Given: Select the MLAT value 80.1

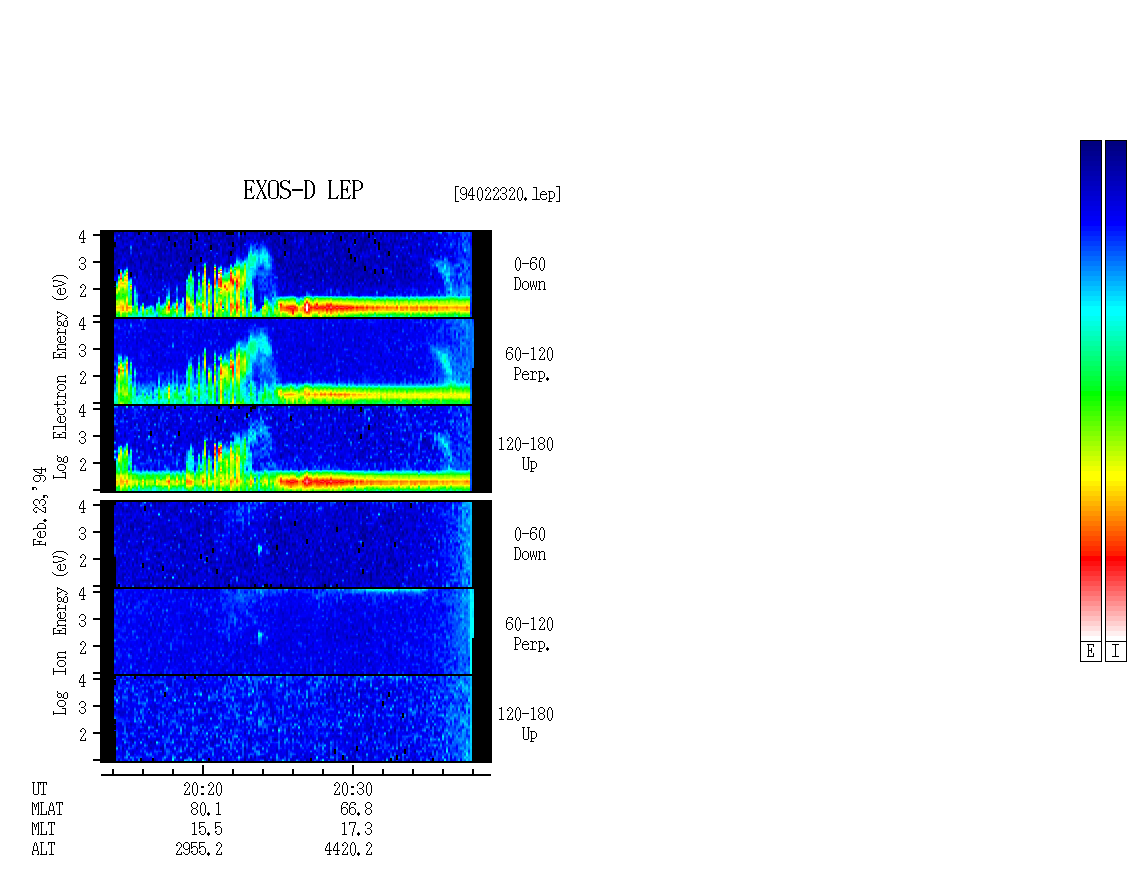Looking at the screenshot, I should coord(206,809).
